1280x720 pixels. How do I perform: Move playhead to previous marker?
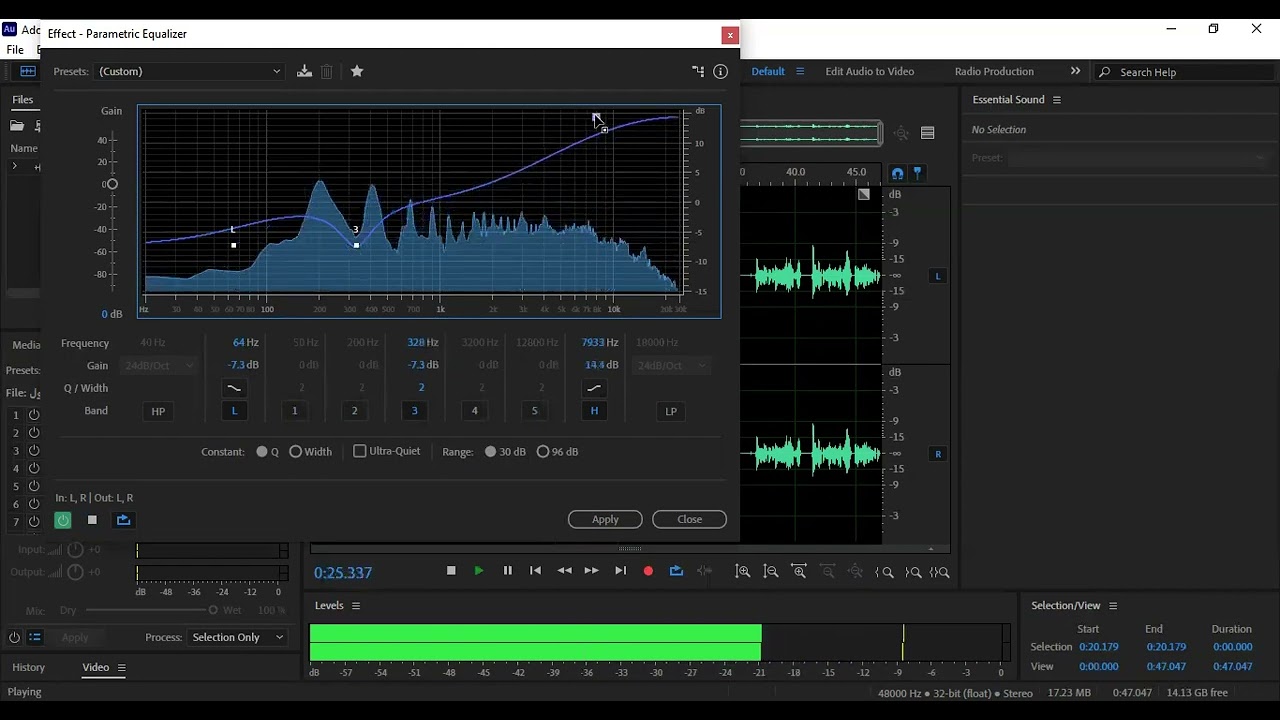535,570
